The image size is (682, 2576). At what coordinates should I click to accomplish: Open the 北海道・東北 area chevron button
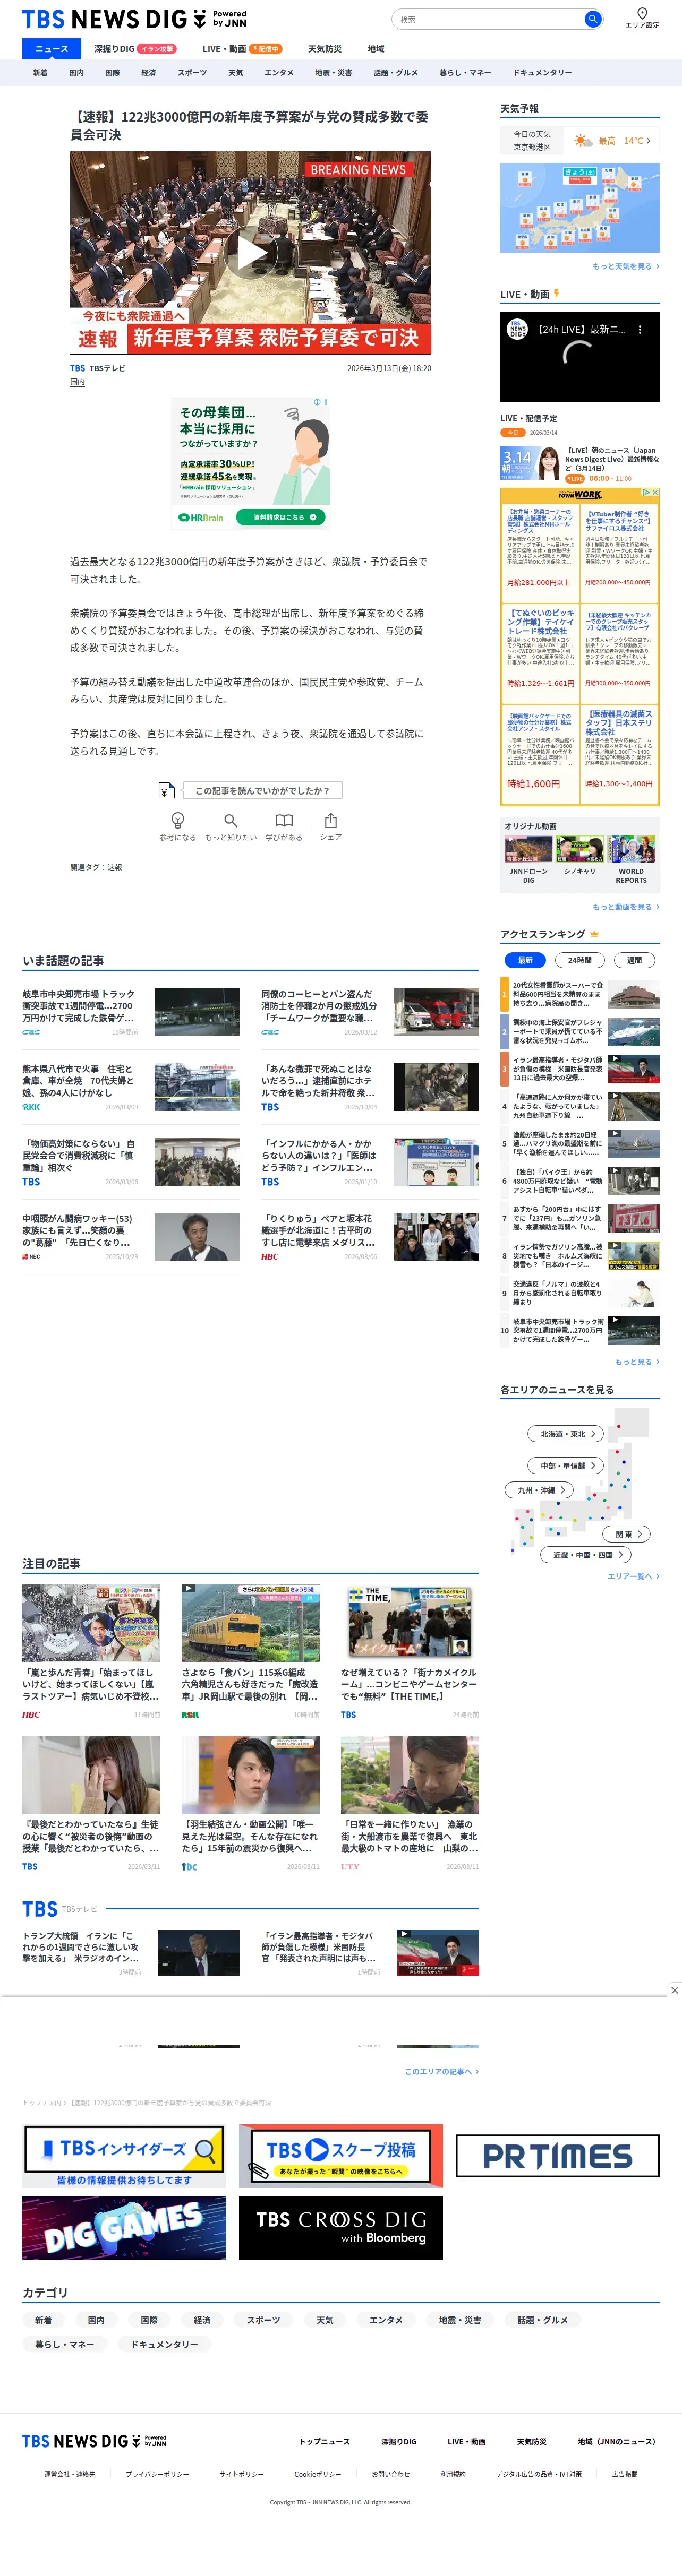565,1434
